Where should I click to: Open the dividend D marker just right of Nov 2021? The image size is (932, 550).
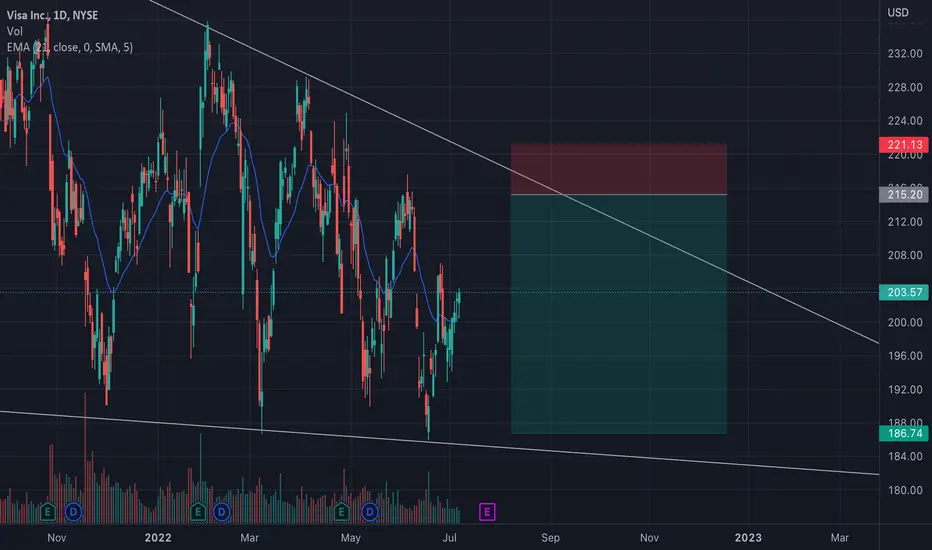pos(74,511)
